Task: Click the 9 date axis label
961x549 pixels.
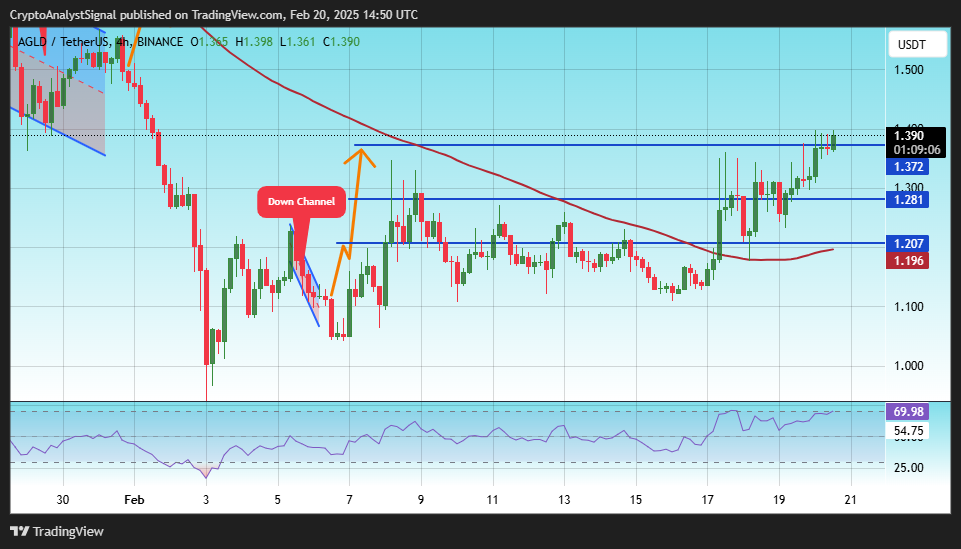Action: (x=421, y=500)
